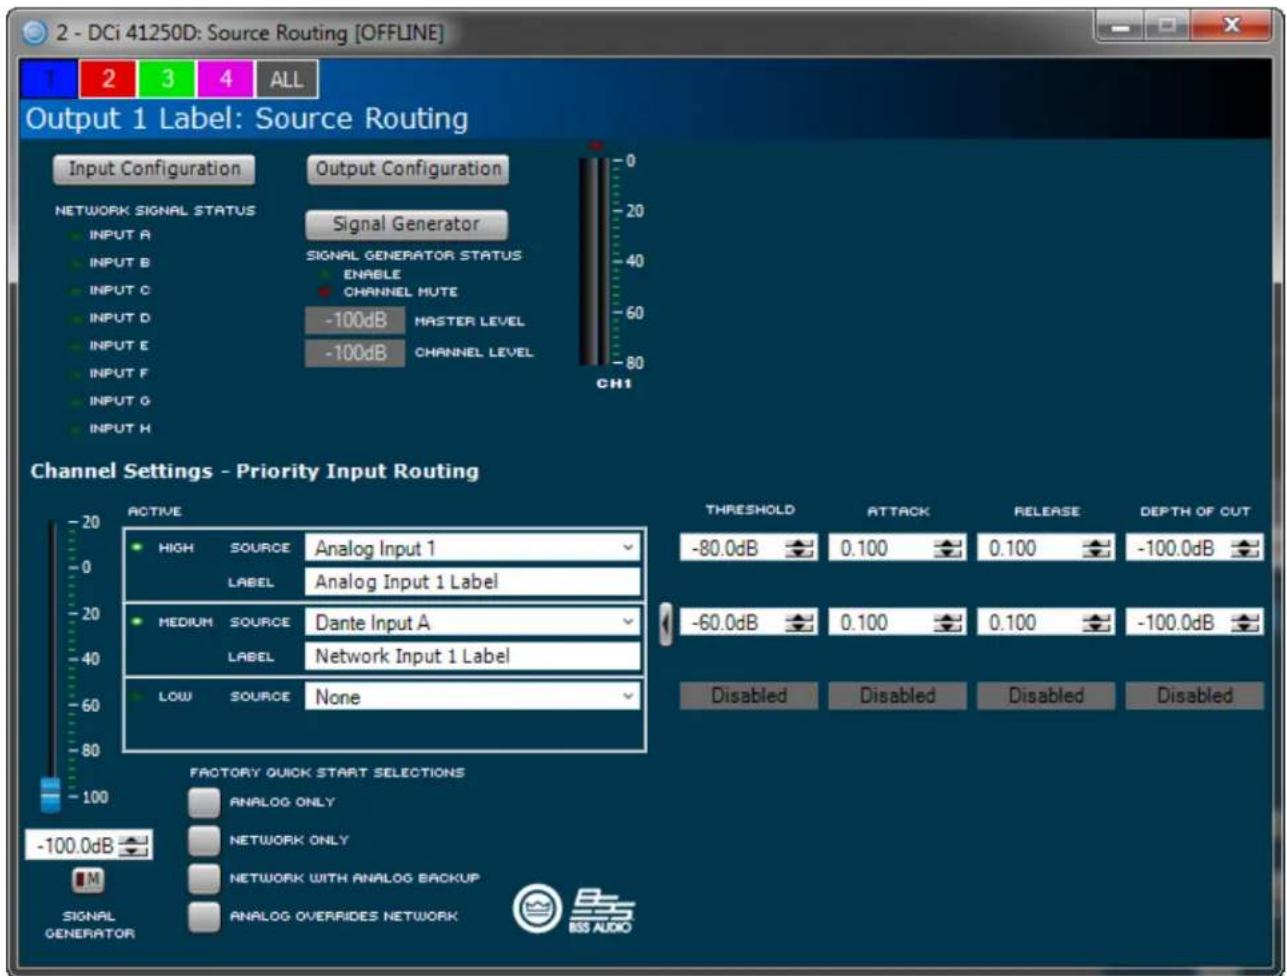The height and width of the screenshot is (976, 1287).
Task: Click the disabled Low threshold field
Action: tap(749, 696)
